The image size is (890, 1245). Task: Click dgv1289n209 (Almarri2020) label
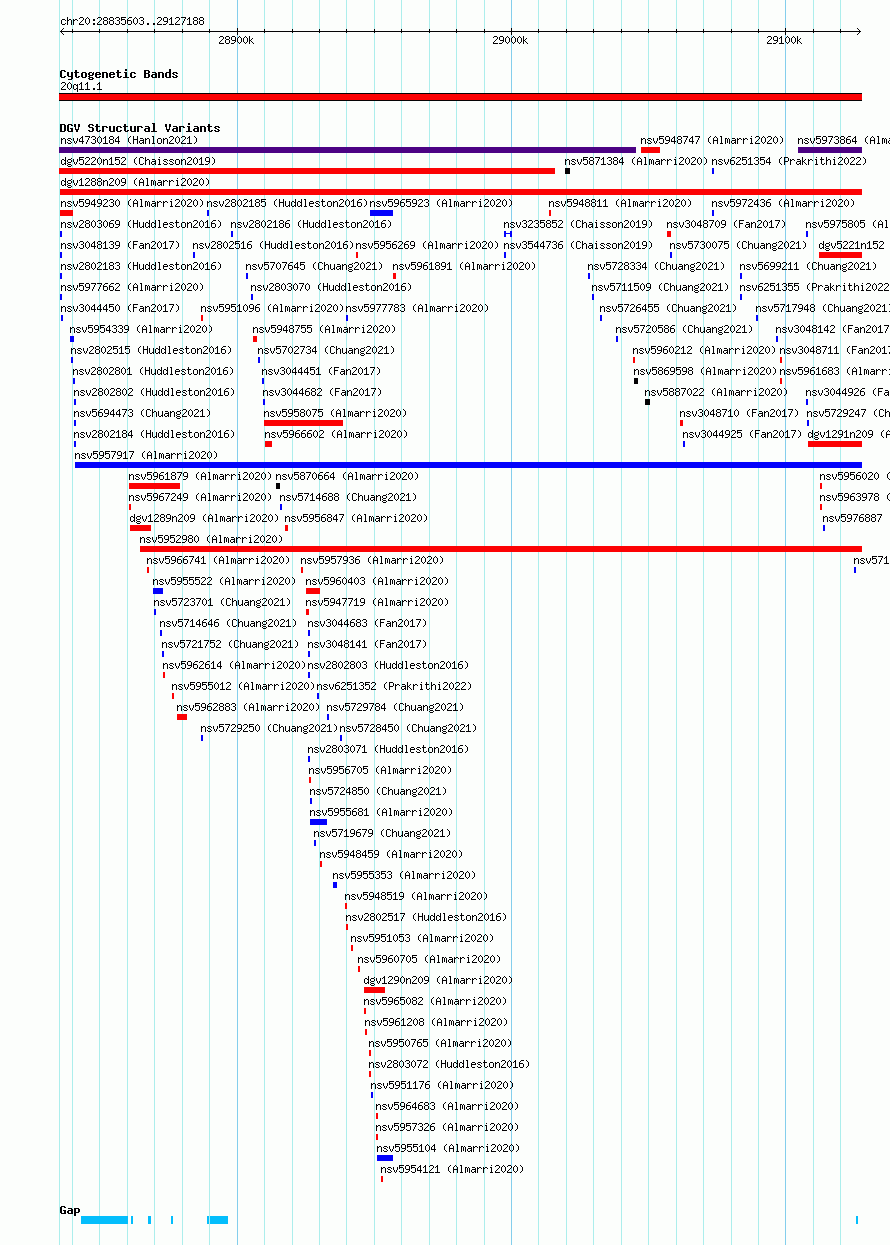[x=204, y=518]
